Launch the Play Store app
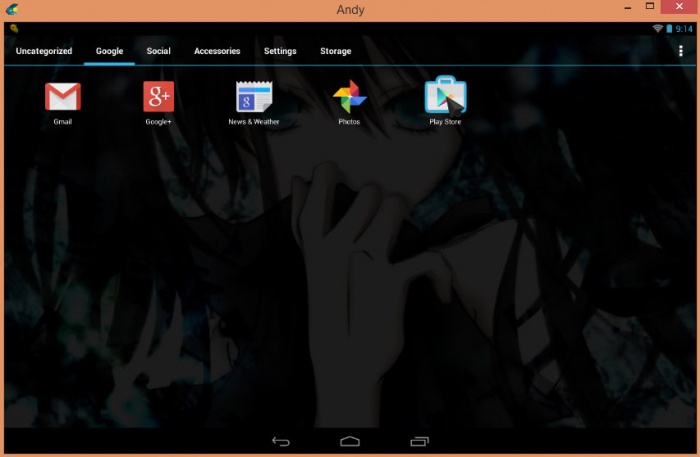The height and width of the screenshot is (457, 700). (445, 95)
